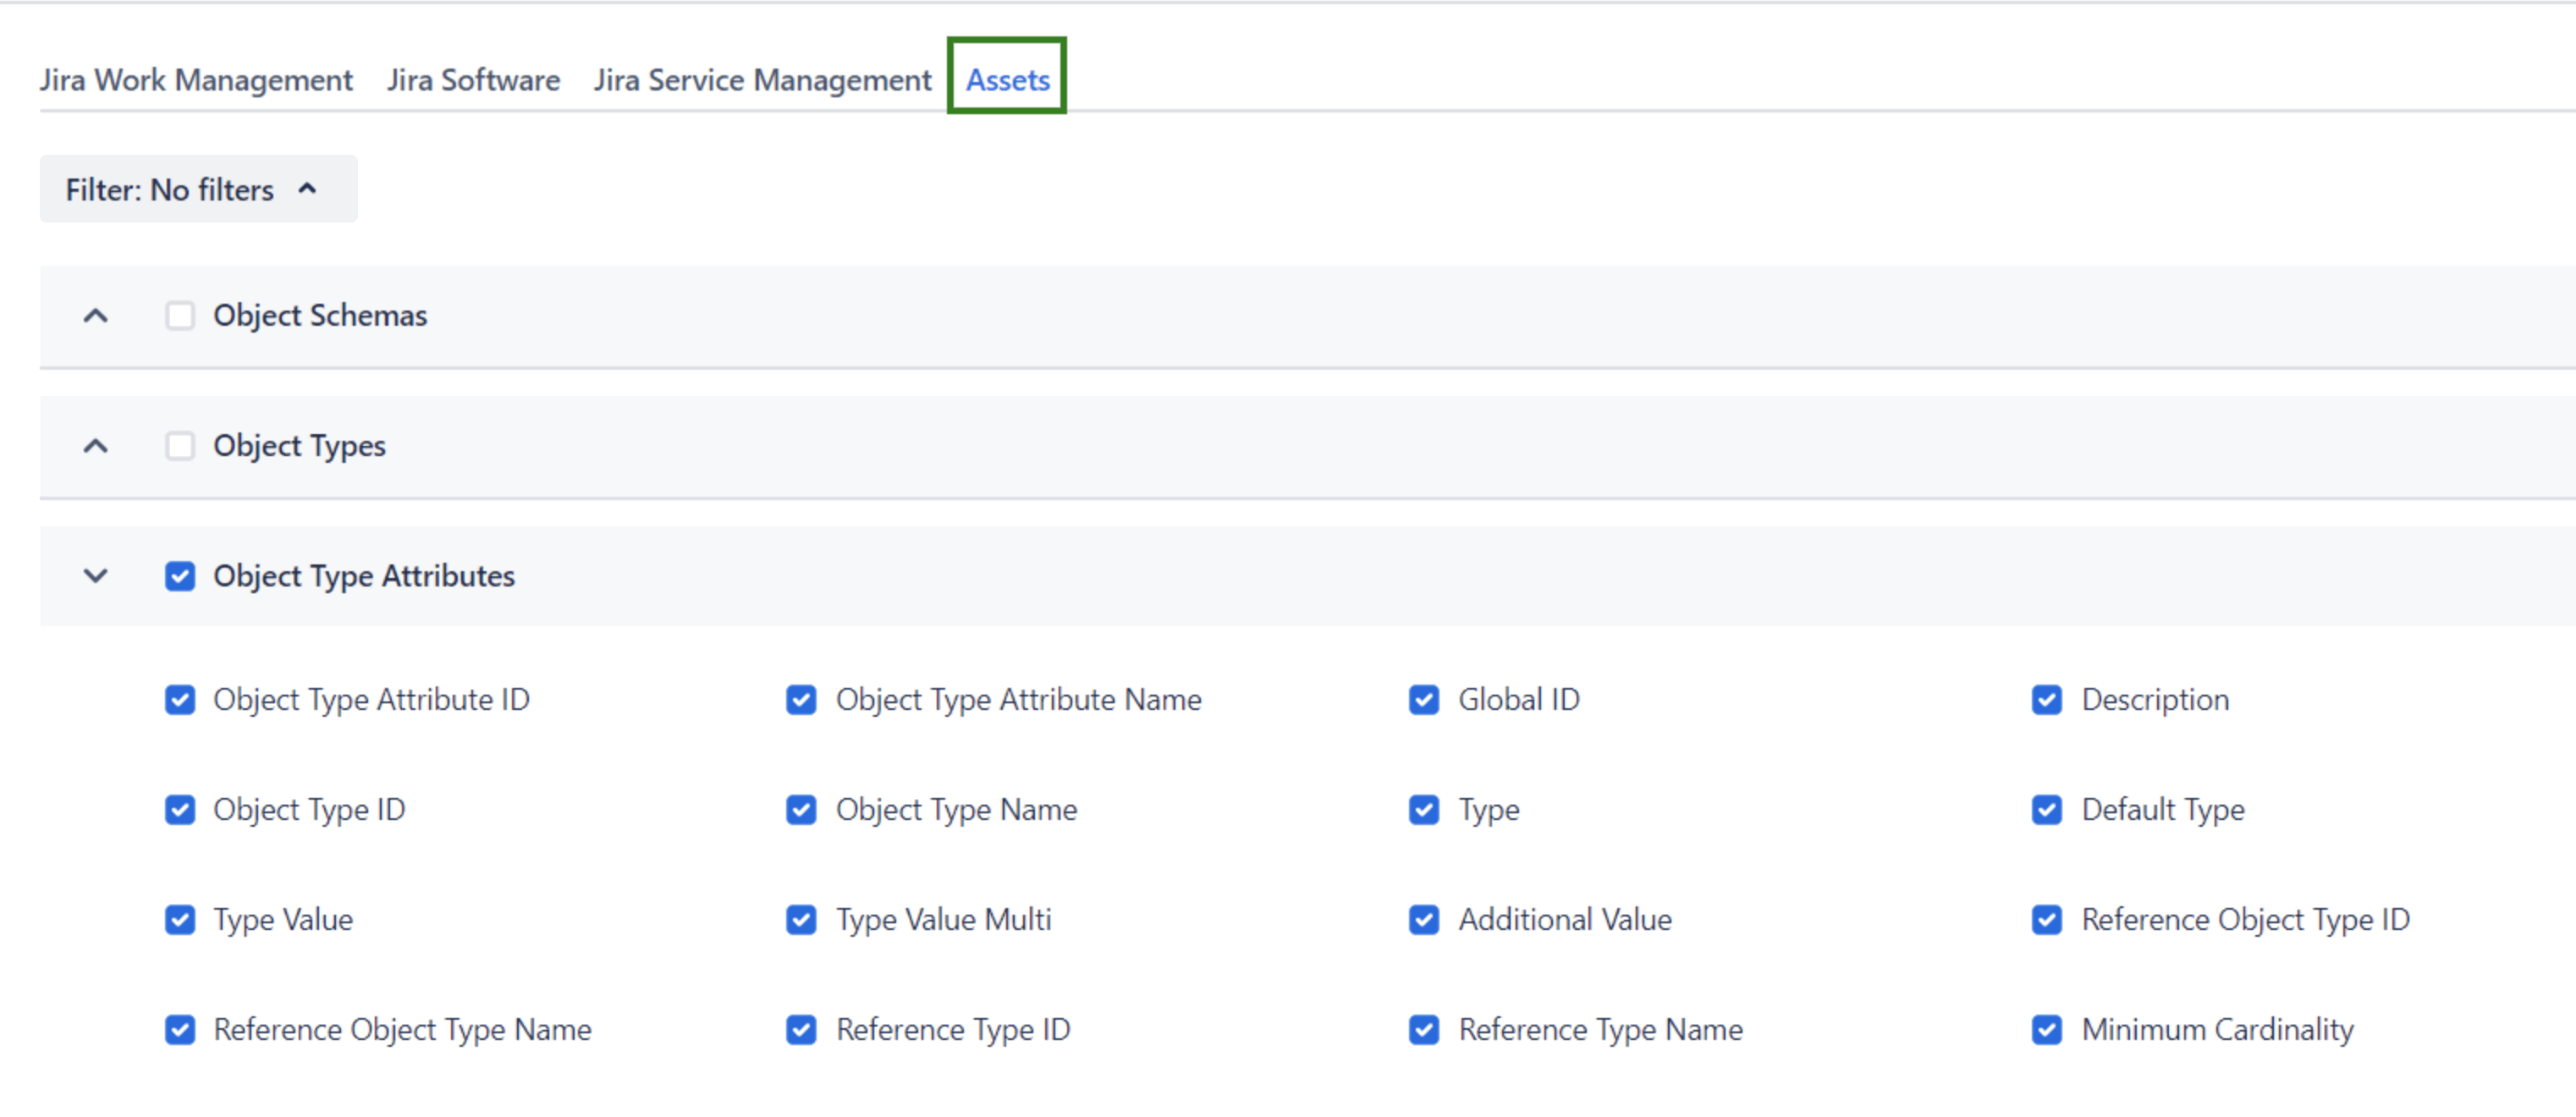Select the Jira Service Management tab

(762, 80)
